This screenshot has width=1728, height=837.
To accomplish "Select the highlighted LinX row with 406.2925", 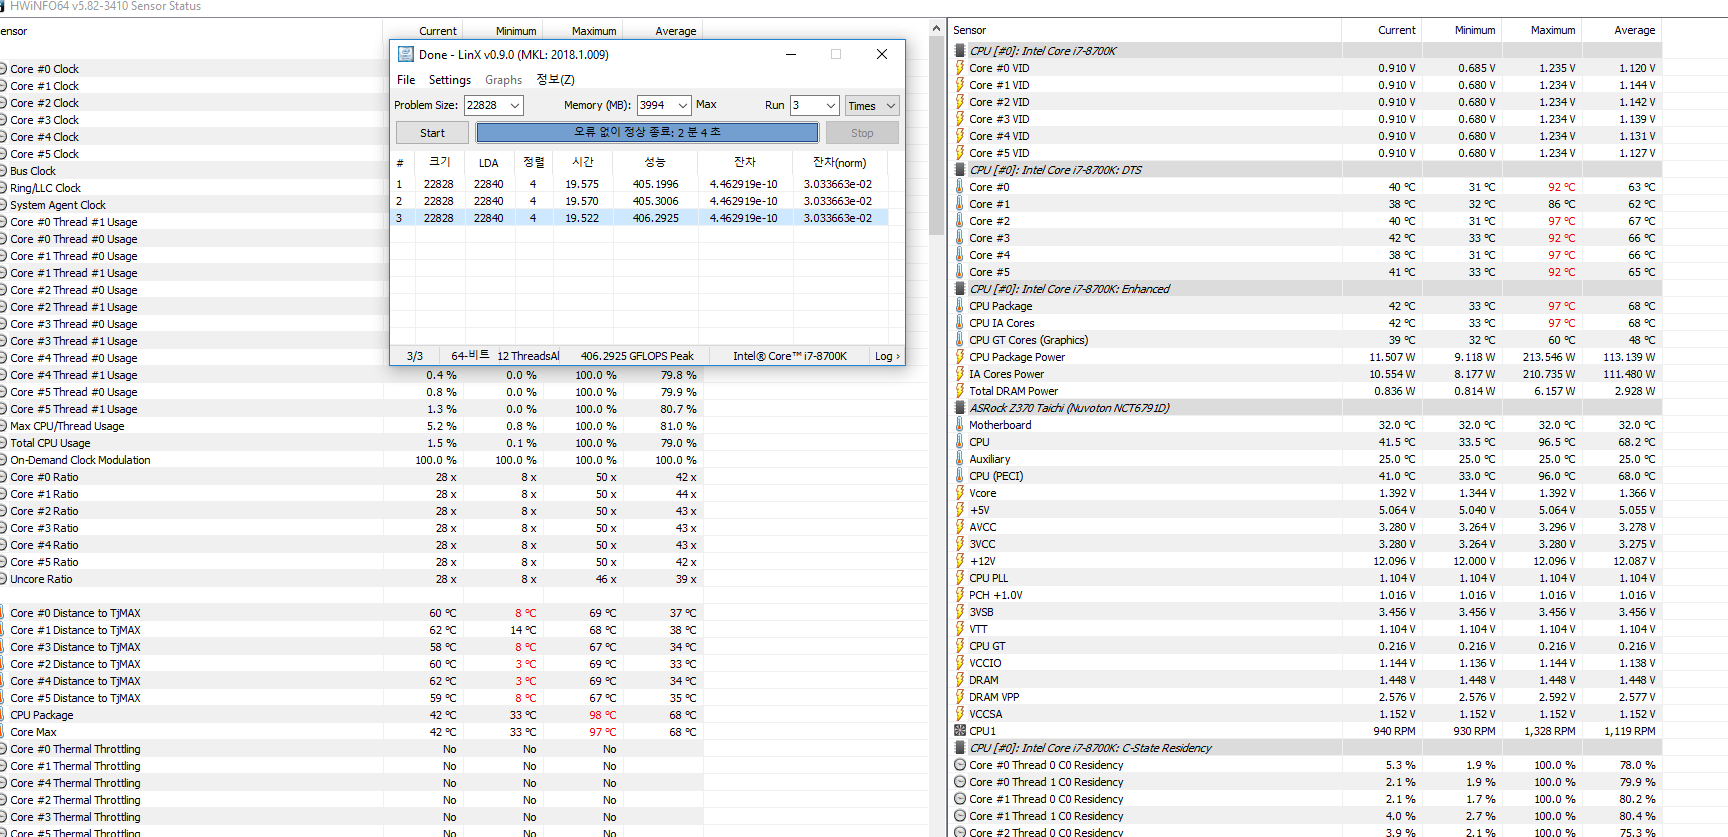I will pyautogui.click(x=640, y=218).
